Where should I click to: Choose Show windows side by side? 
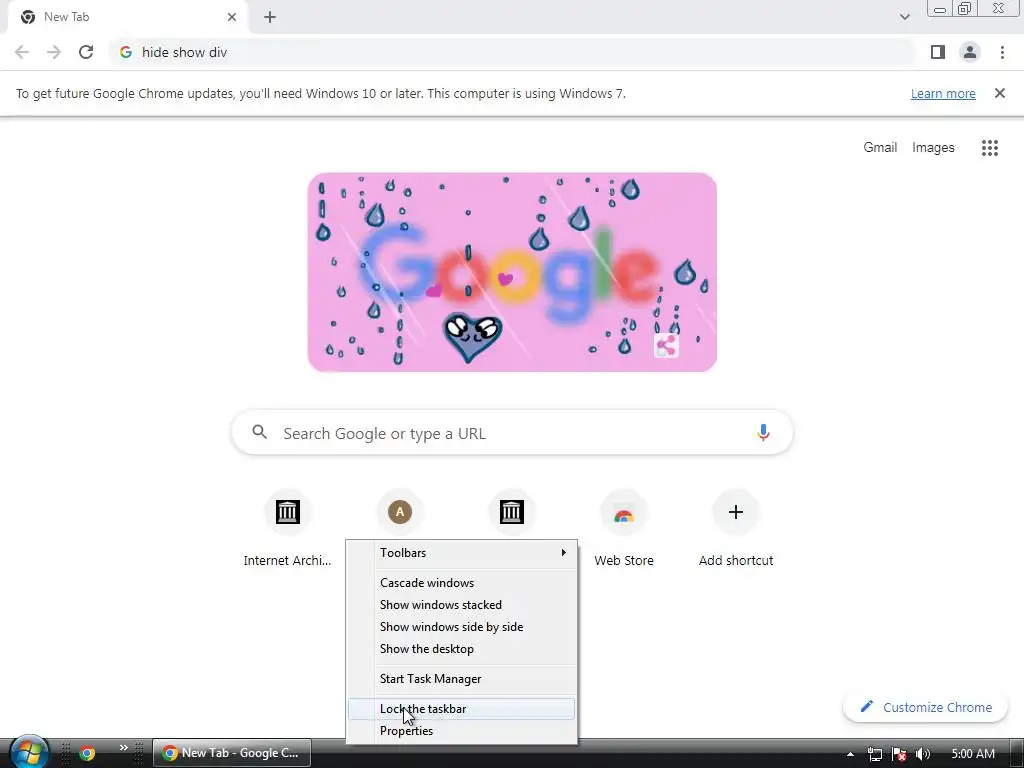(462, 627)
